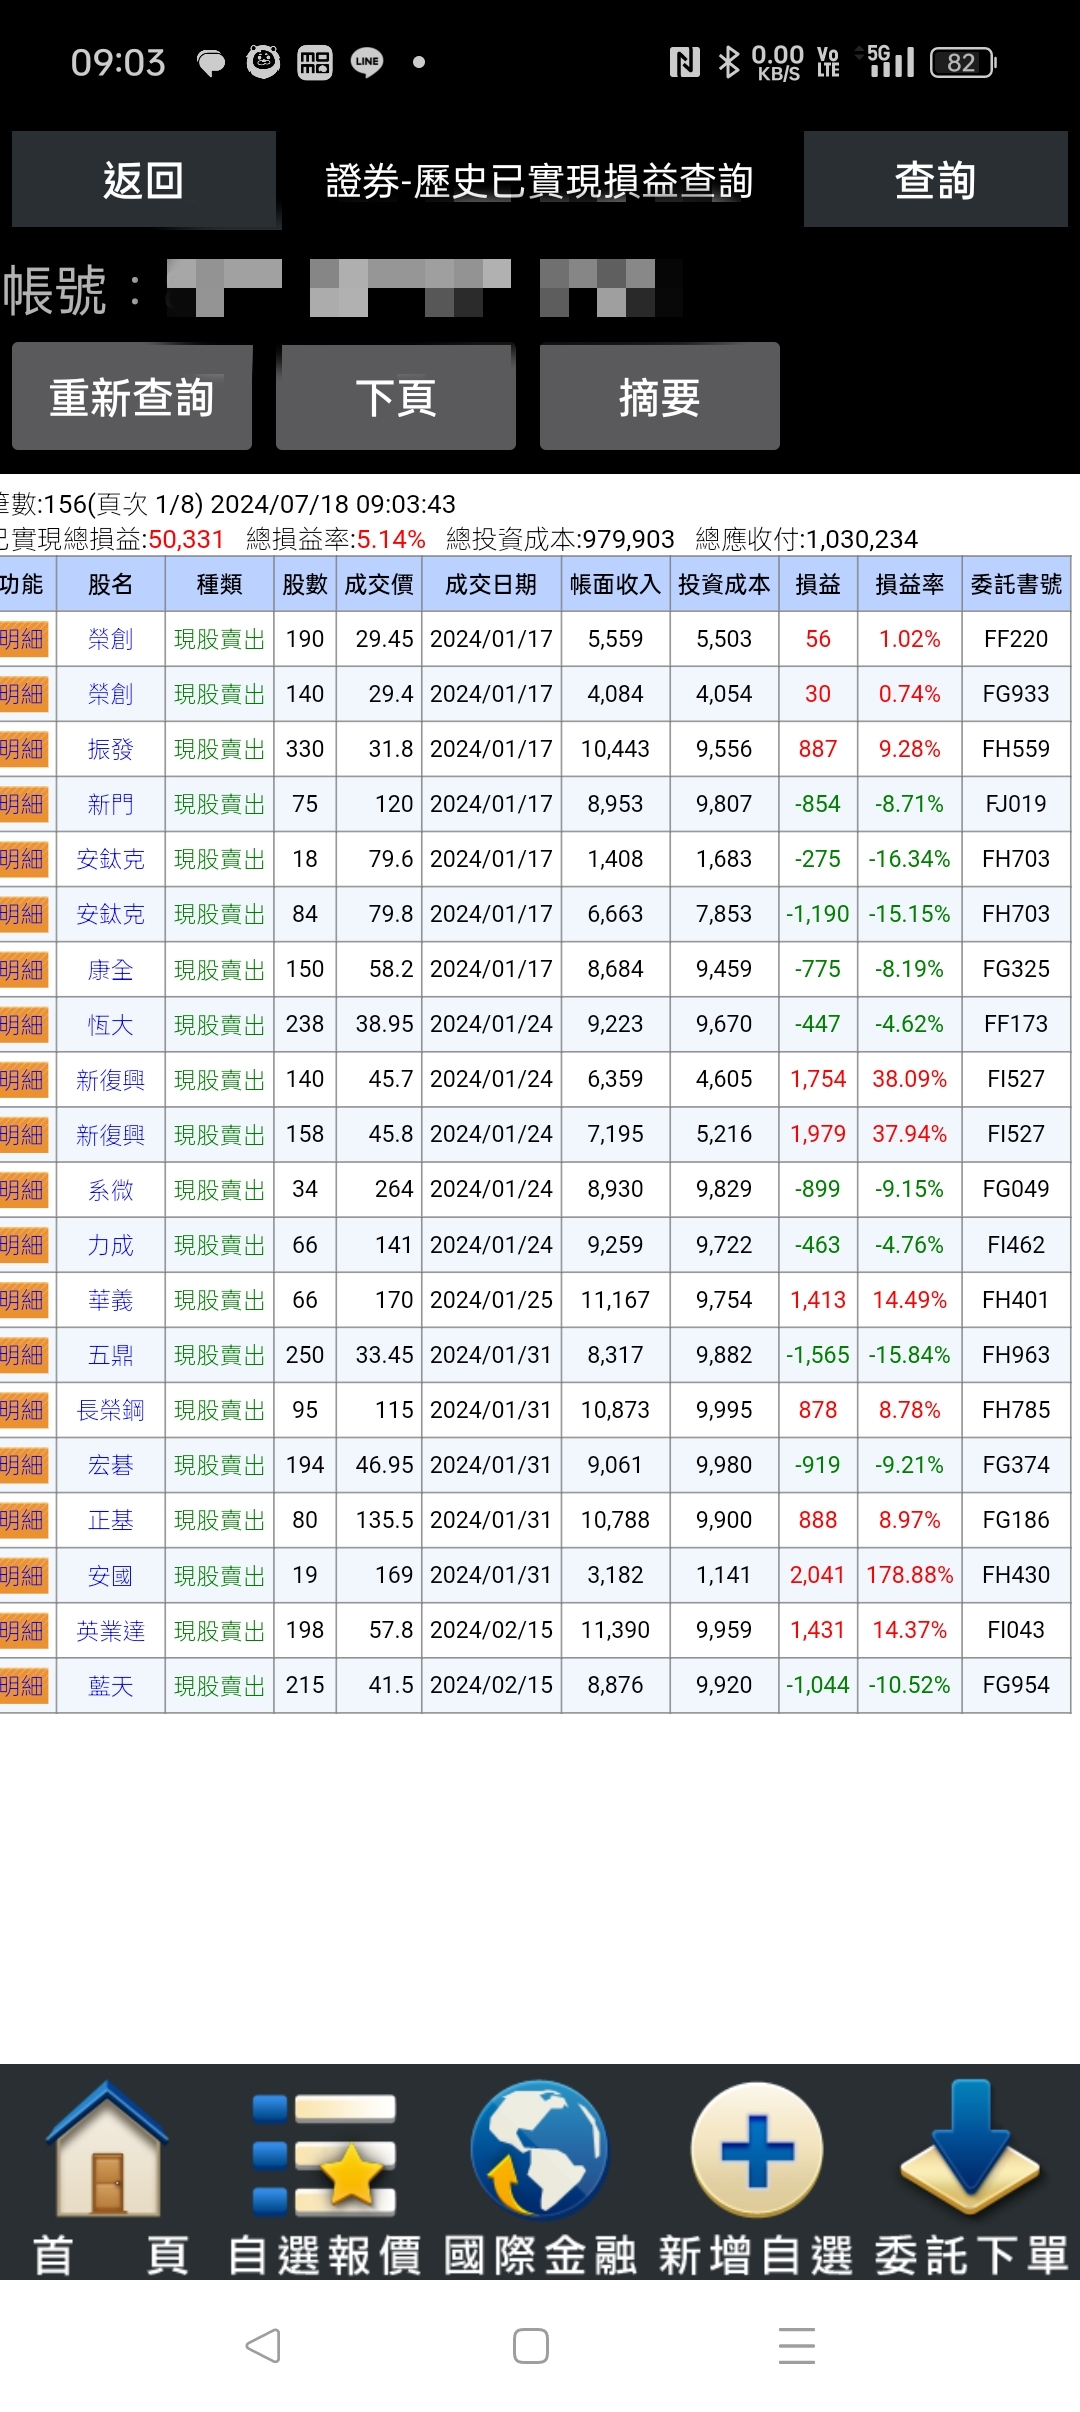Tap 損益率 column header

[909, 584]
